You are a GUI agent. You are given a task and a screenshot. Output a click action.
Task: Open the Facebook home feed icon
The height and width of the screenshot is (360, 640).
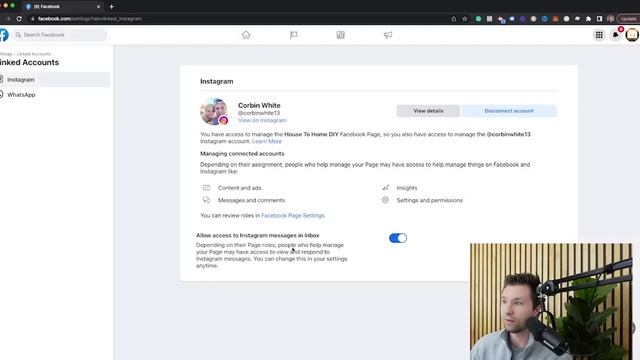coord(246,35)
